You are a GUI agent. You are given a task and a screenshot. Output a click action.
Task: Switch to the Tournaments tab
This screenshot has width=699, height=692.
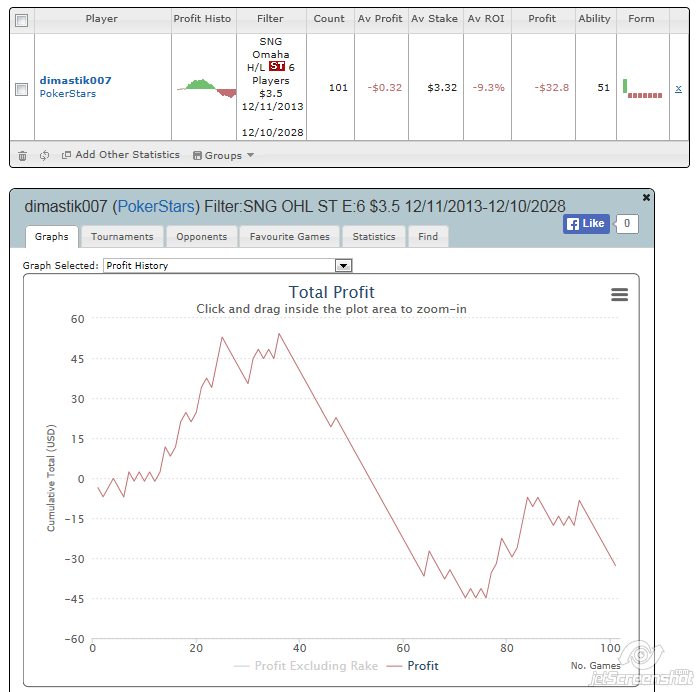coord(122,237)
